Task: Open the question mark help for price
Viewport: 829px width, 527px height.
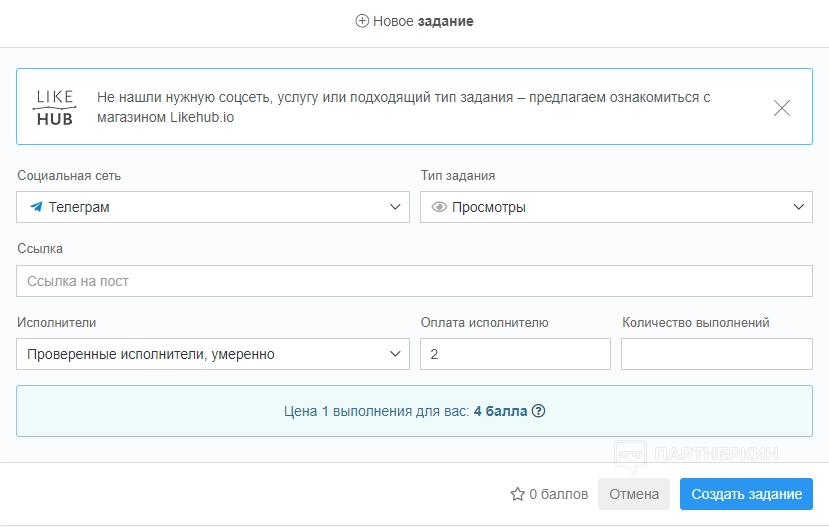Action: click(x=538, y=411)
